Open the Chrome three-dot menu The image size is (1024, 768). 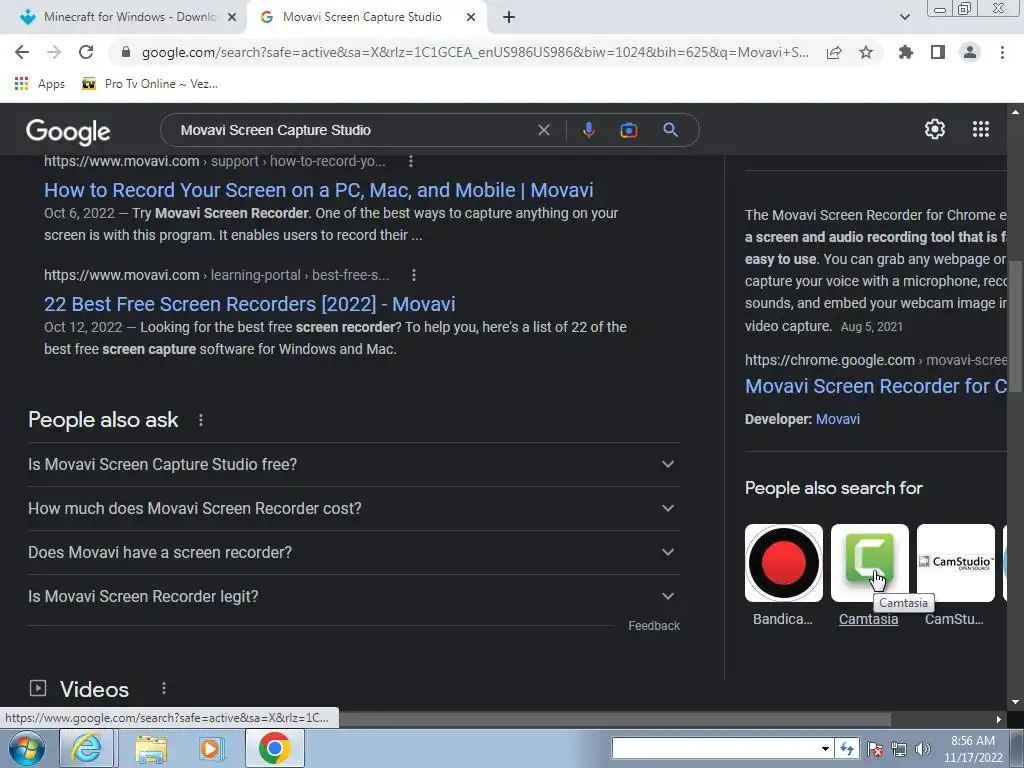click(x=1002, y=52)
